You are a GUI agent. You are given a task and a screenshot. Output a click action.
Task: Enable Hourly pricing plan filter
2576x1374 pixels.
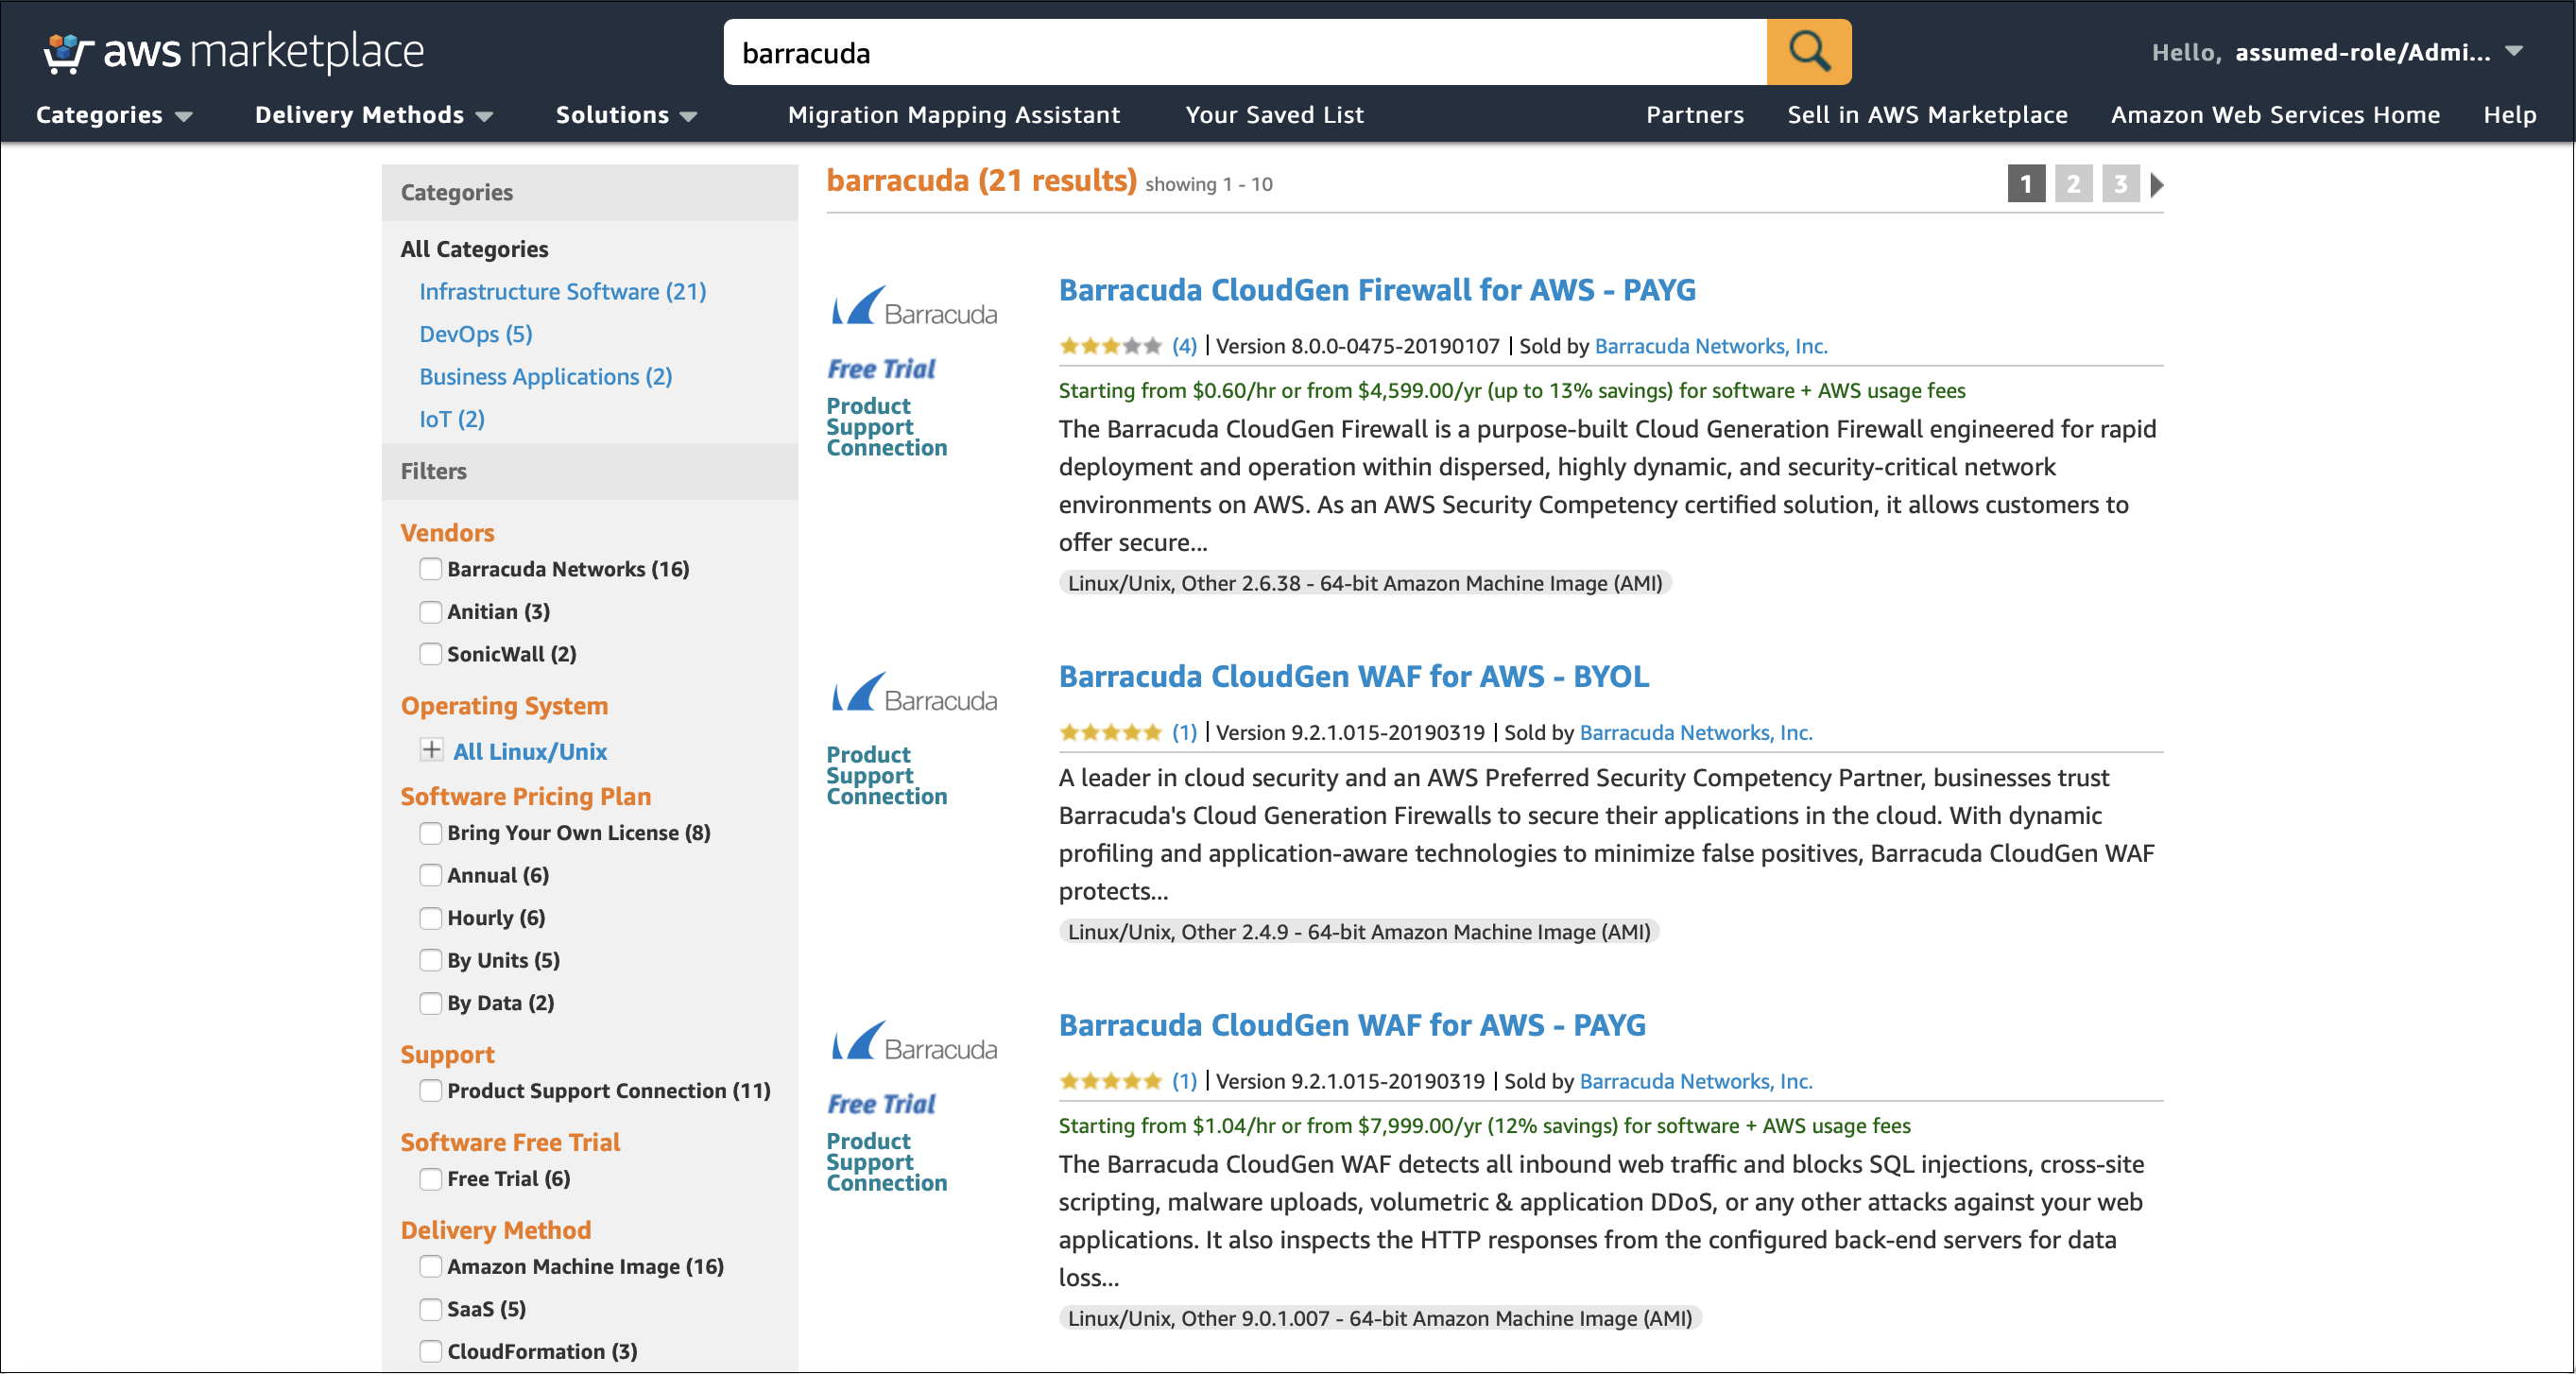[430, 918]
